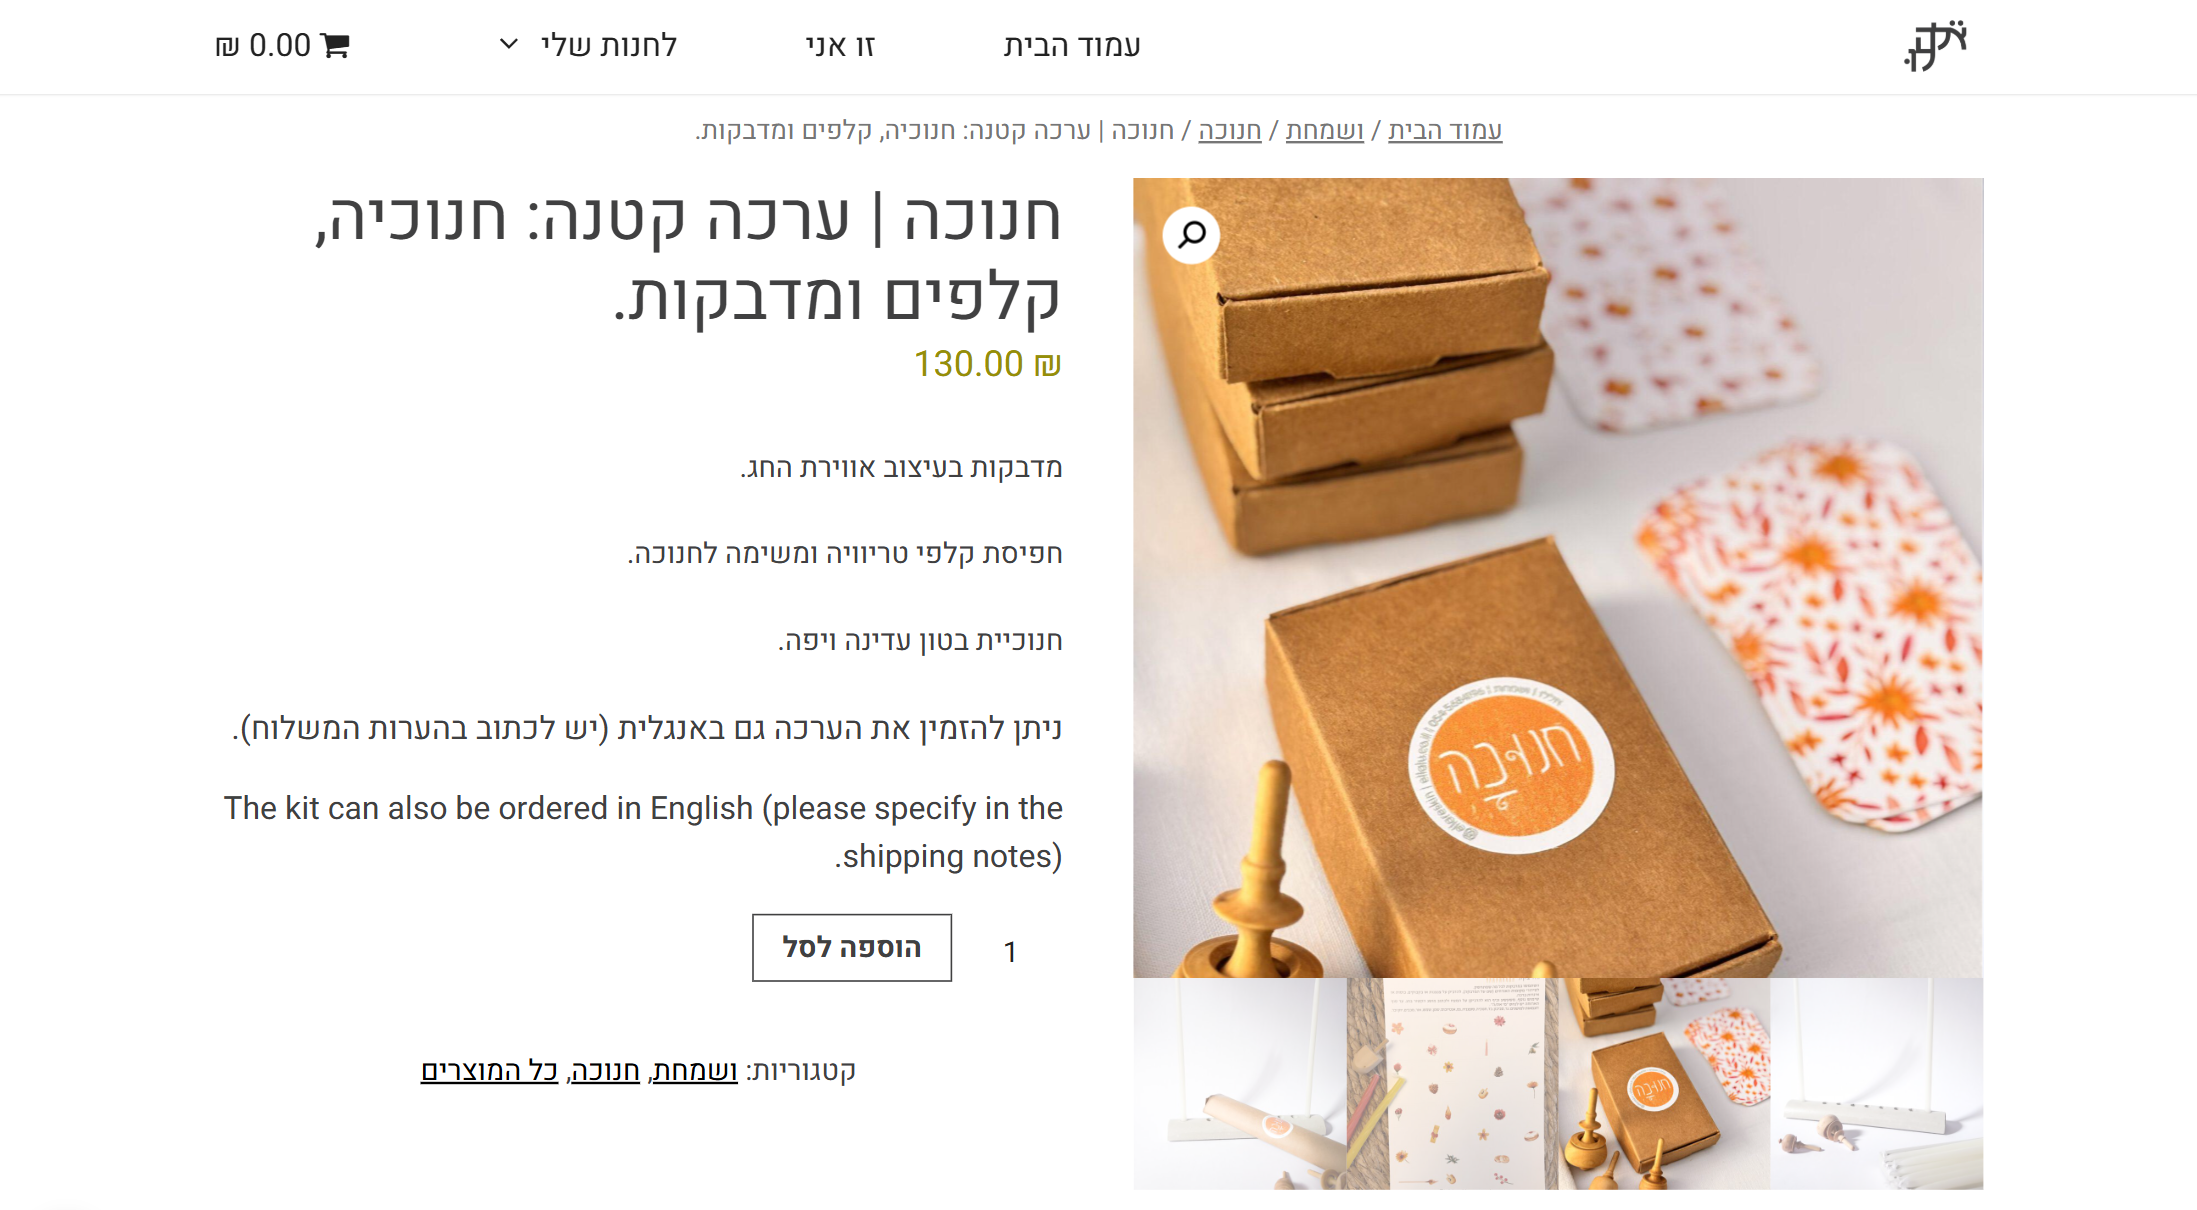Open the ושמחת category link below button
Screen dimensions: 2197x1210
coord(695,1071)
